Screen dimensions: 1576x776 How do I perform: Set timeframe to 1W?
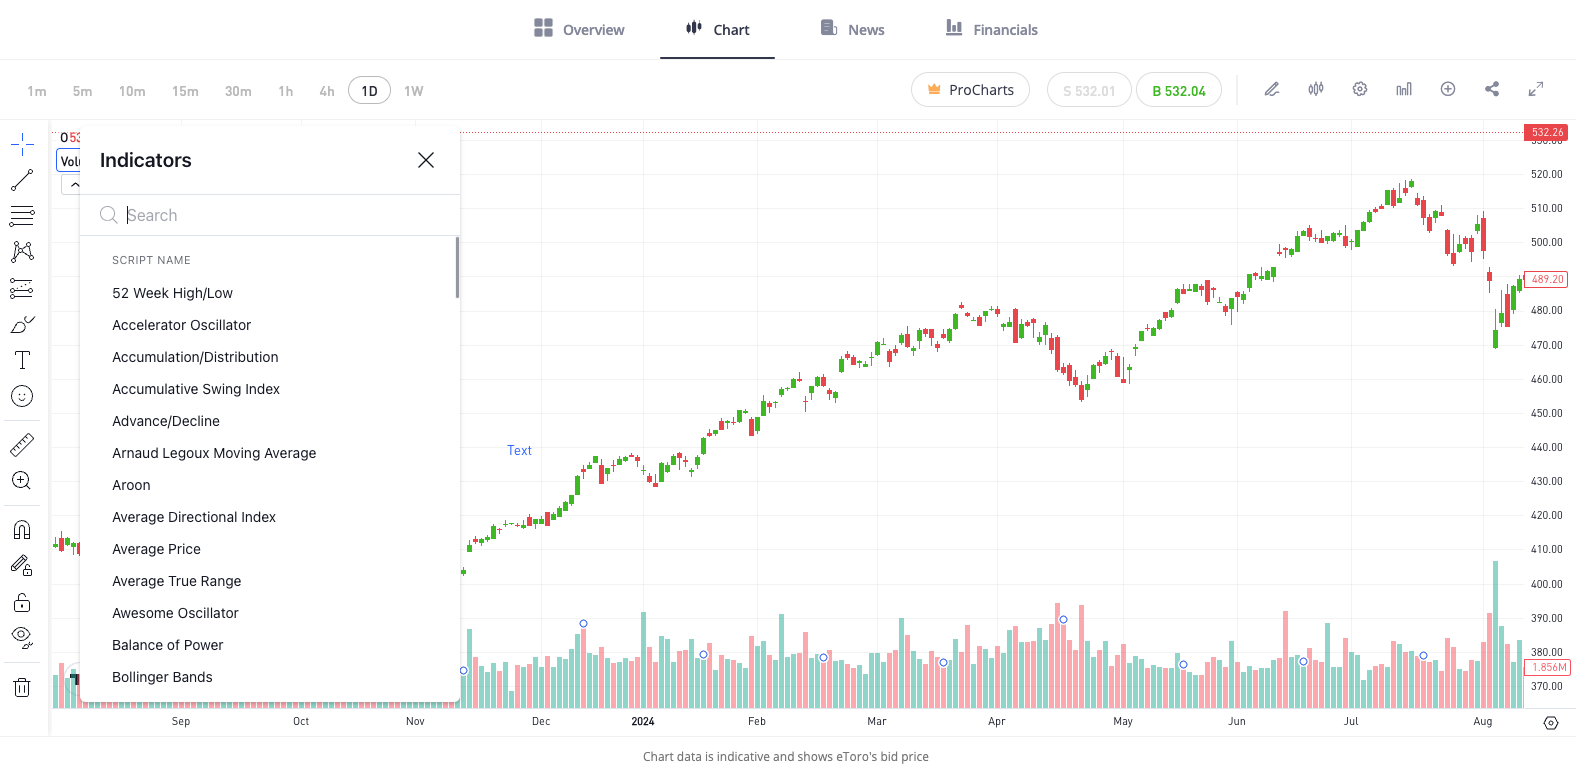(414, 91)
